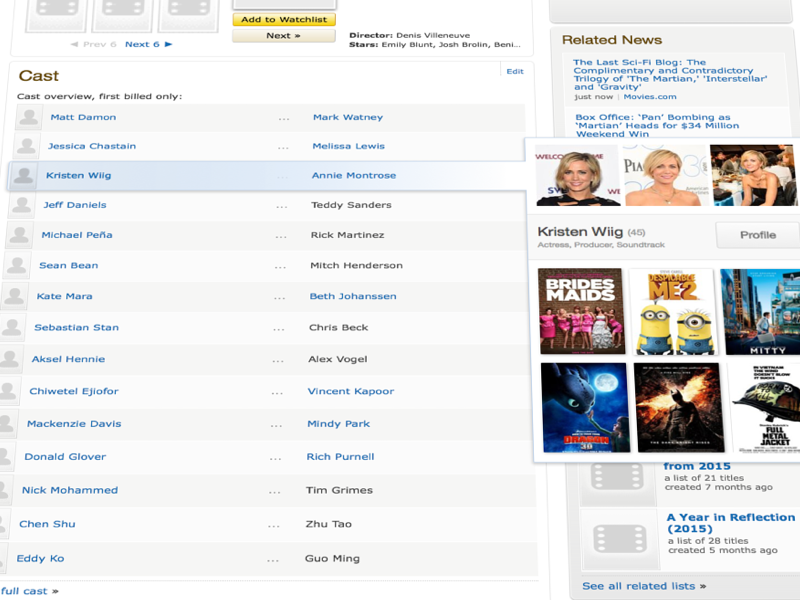Click Aksel Hennie's avatar placeholder icon
This screenshot has width=800, height=600.
[9, 359]
